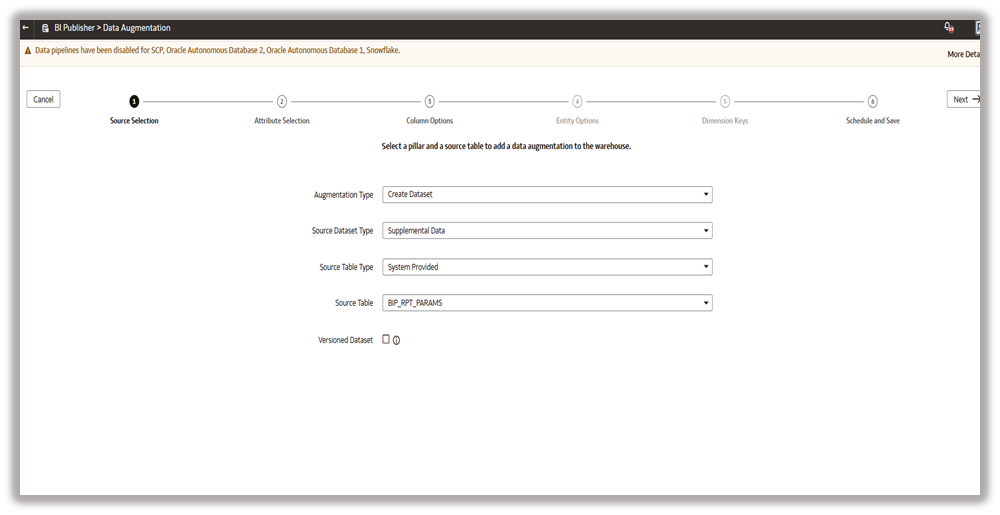Click the warning triangle icon in banner
The height and width of the screenshot is (515, 1000).
[x=27, y=50]
